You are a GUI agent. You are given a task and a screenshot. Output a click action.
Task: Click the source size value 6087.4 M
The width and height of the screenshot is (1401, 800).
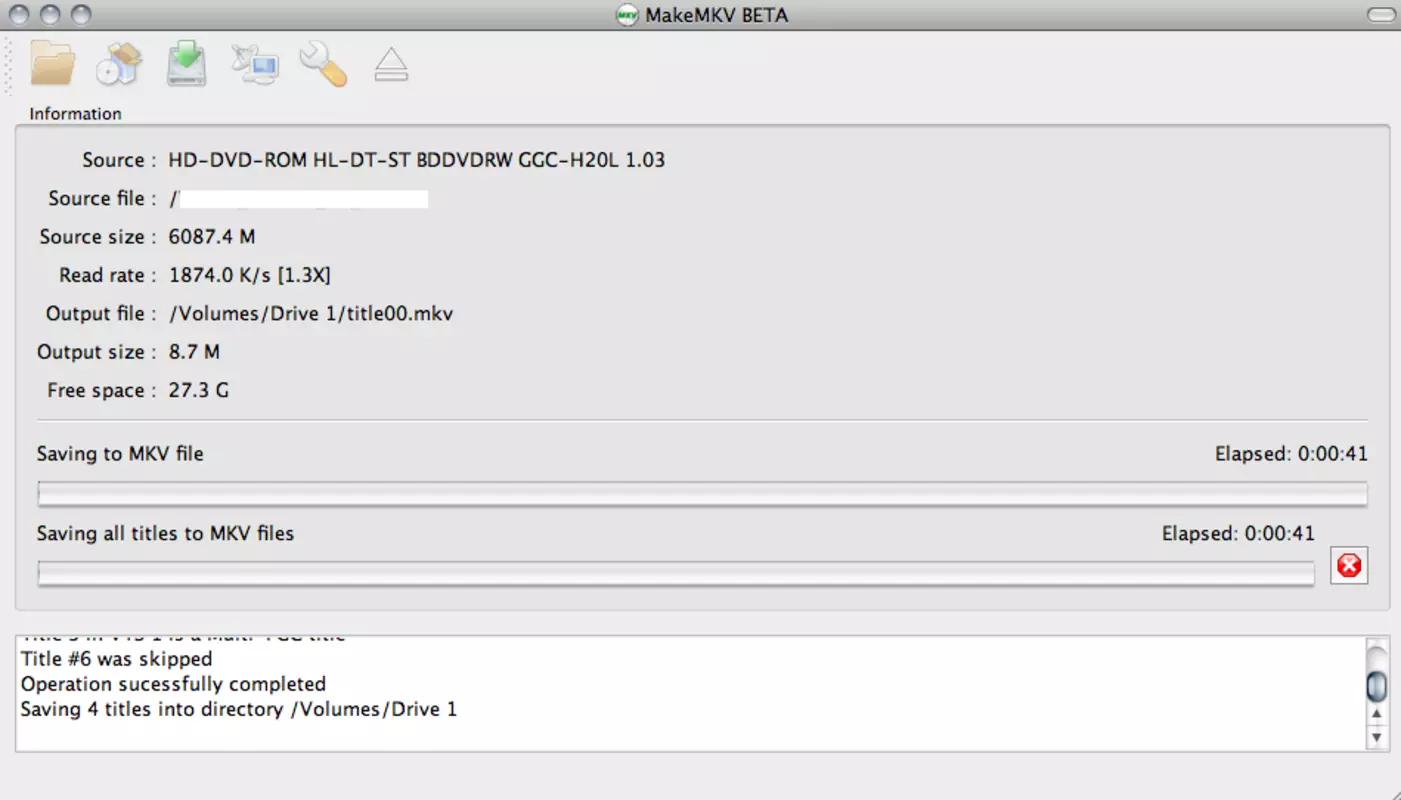pos(212,237)
